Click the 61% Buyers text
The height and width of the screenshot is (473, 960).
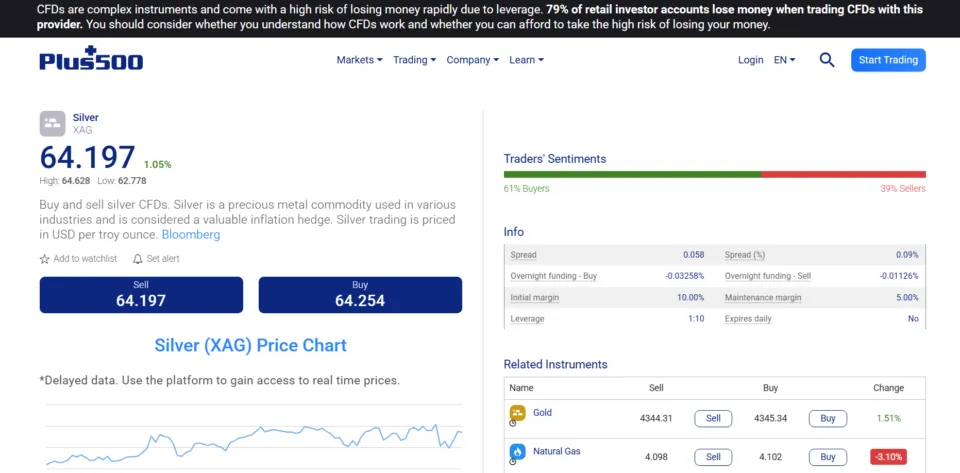[527, 188]
